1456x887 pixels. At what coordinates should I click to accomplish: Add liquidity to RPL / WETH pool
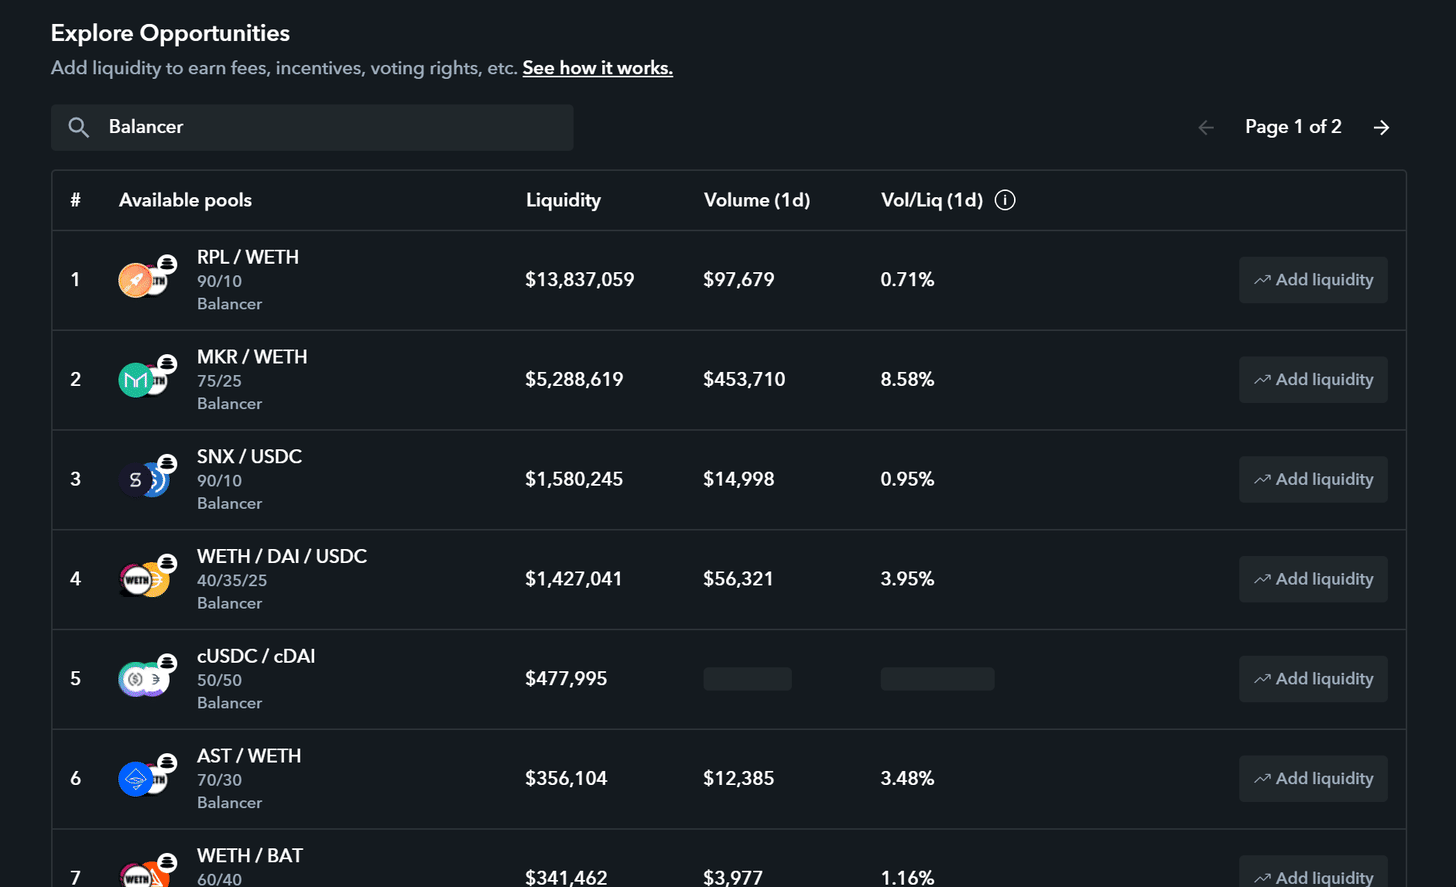point(1312,280)
